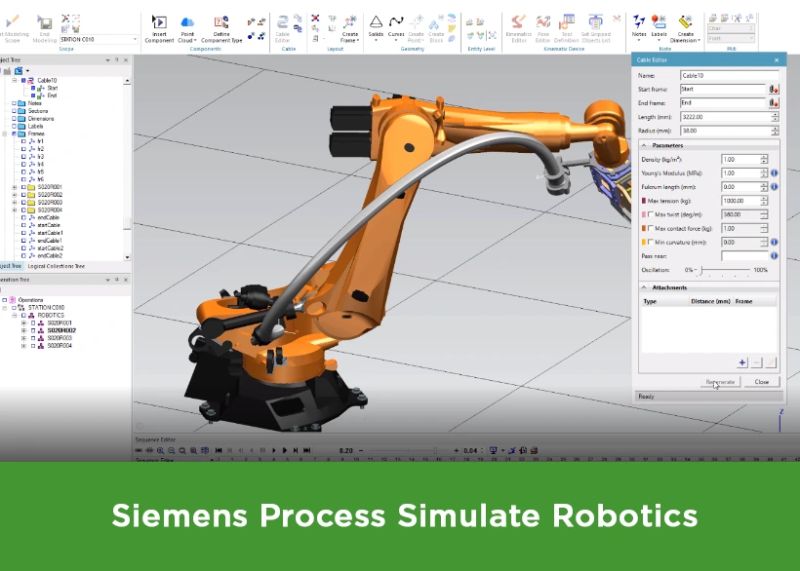The image size is (800, 571).
Task: Click the End Modeling icon
Action: [x=44, y=22]
